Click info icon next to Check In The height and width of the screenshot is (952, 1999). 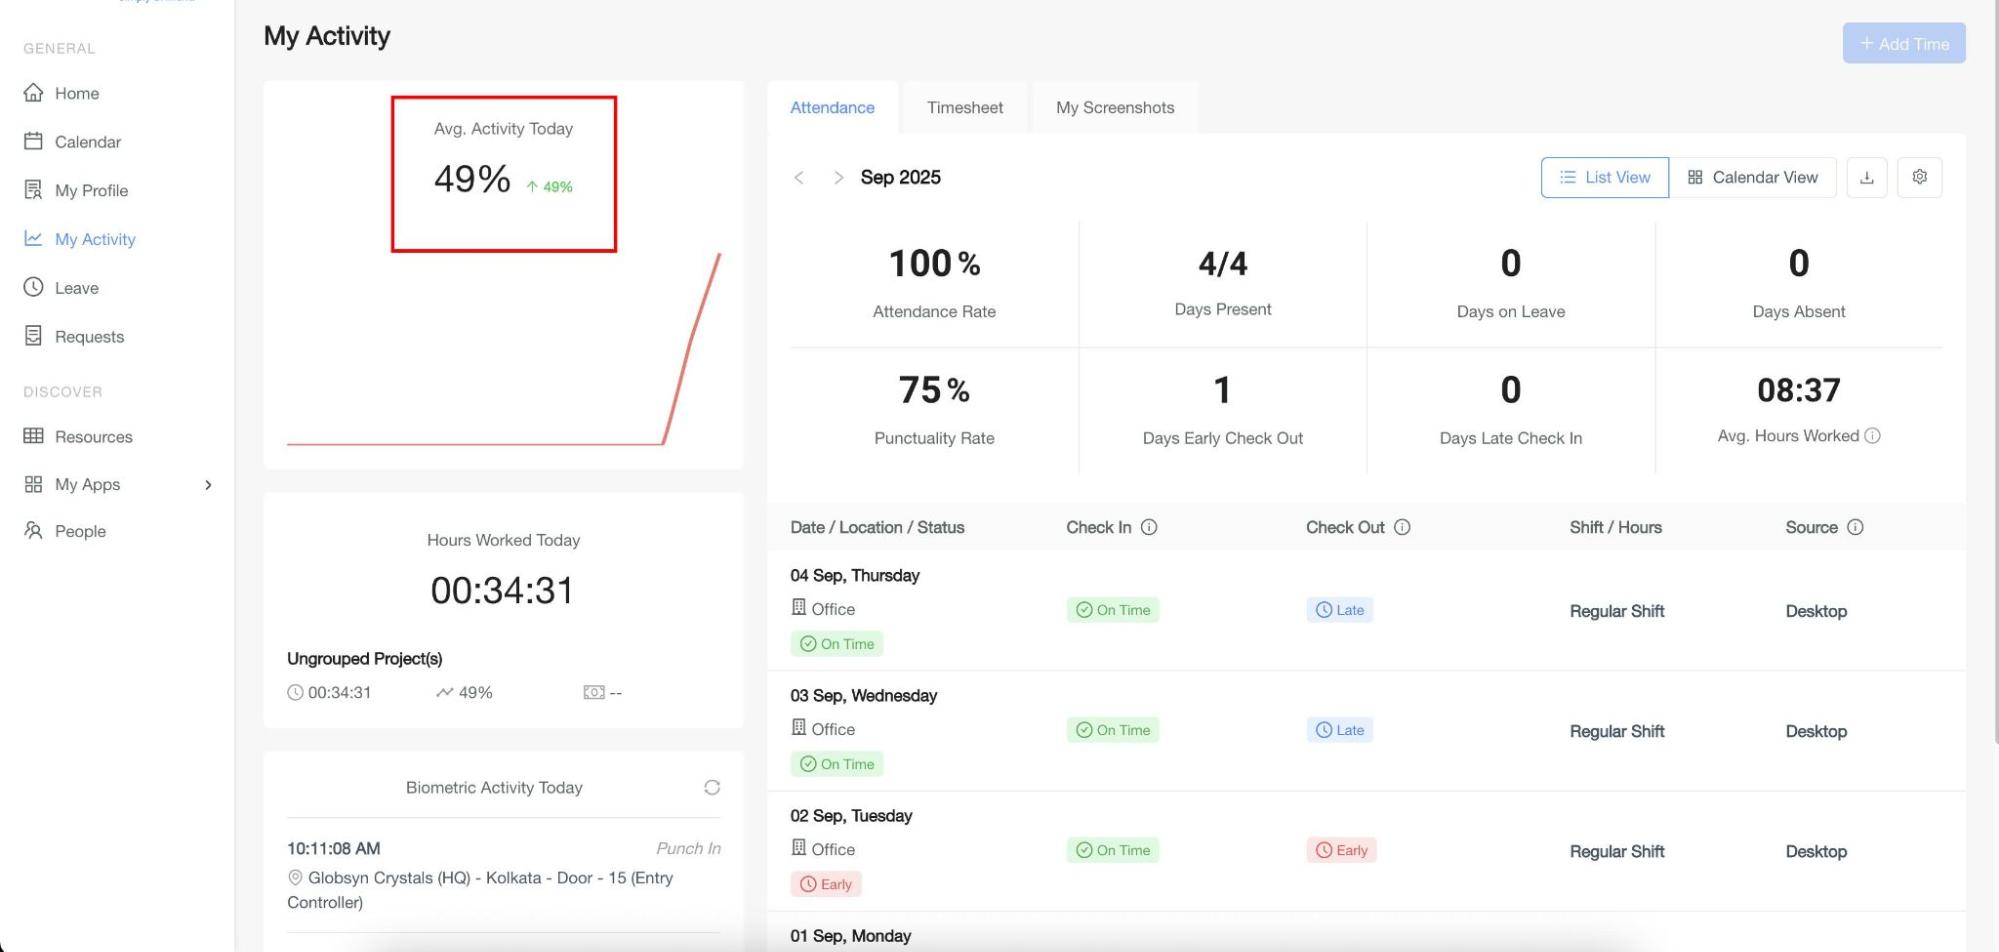coord(1149,527)
